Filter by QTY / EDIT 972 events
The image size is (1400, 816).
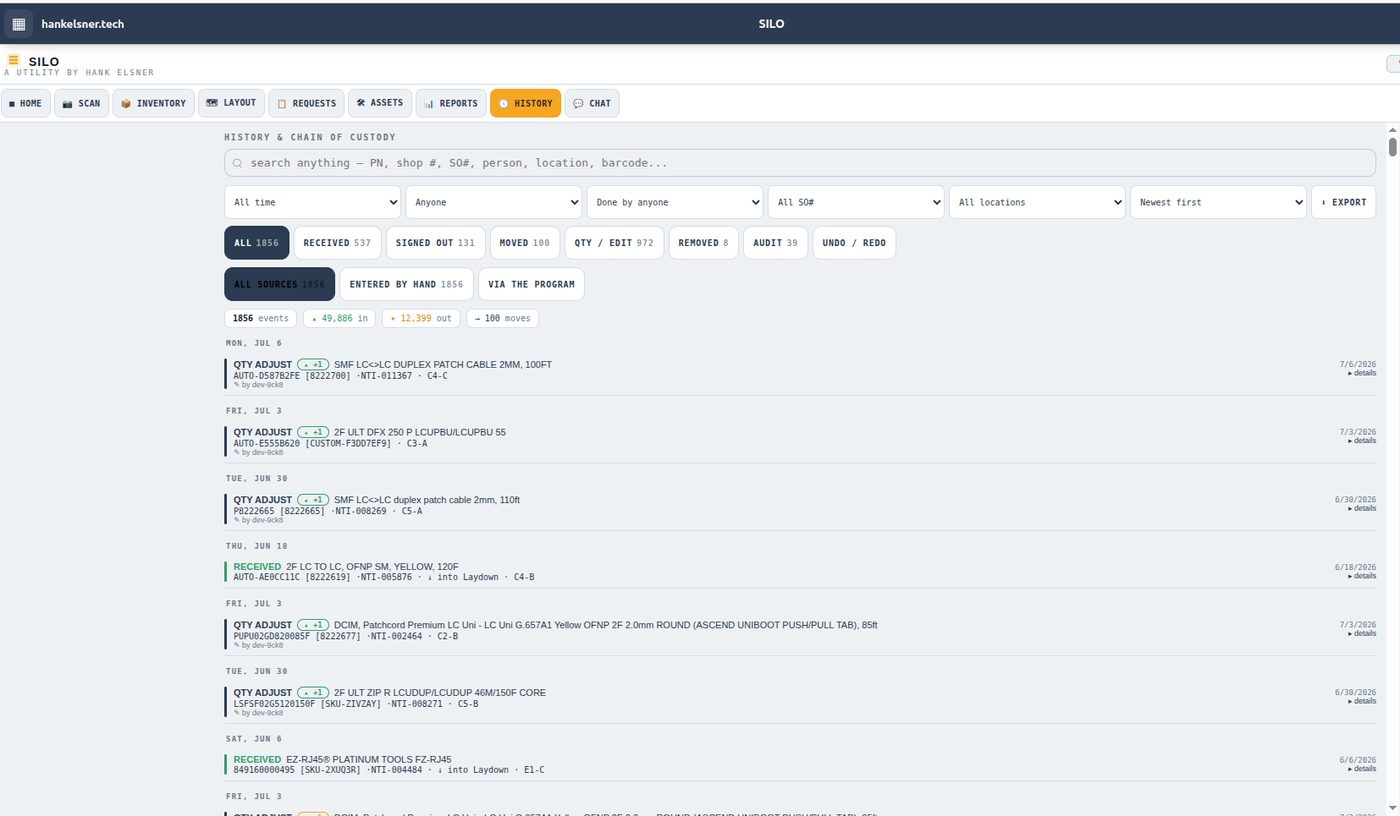coord(614,243)
